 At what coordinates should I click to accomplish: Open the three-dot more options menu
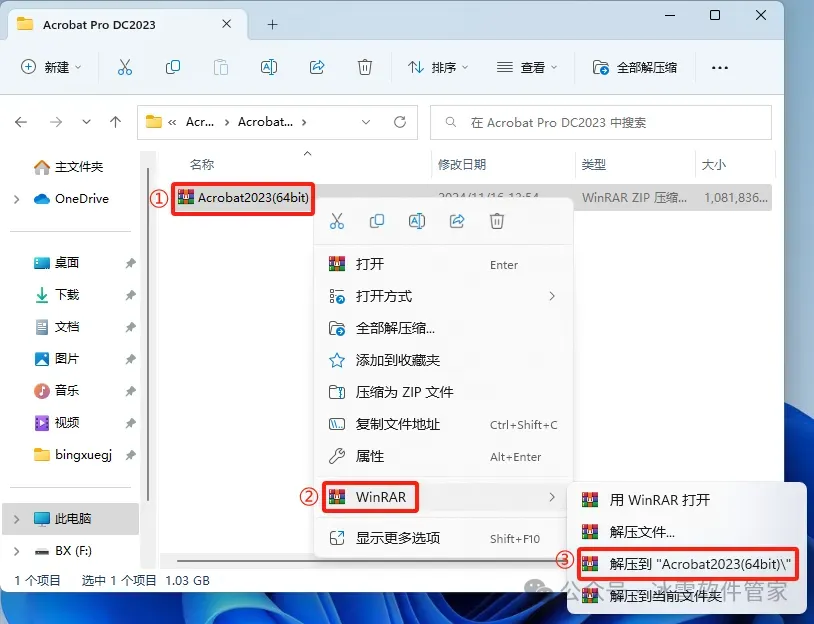720,67
